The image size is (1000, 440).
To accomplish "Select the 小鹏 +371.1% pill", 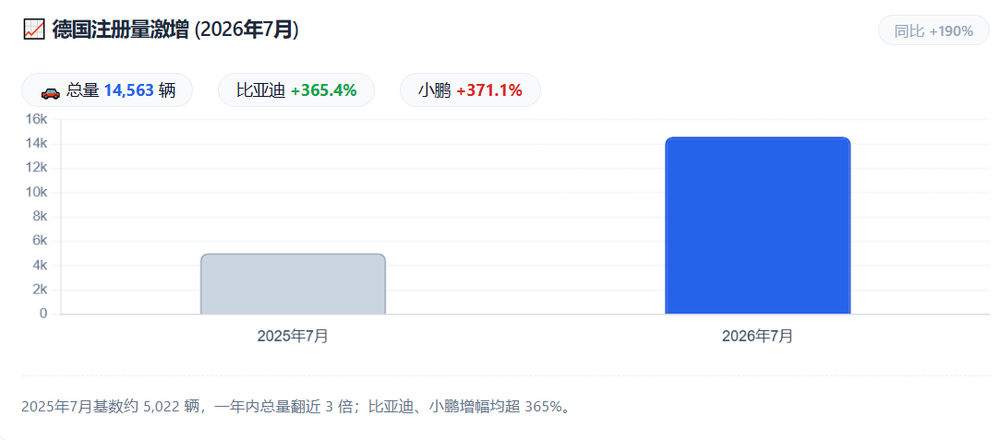I will (x=470, y=91).
